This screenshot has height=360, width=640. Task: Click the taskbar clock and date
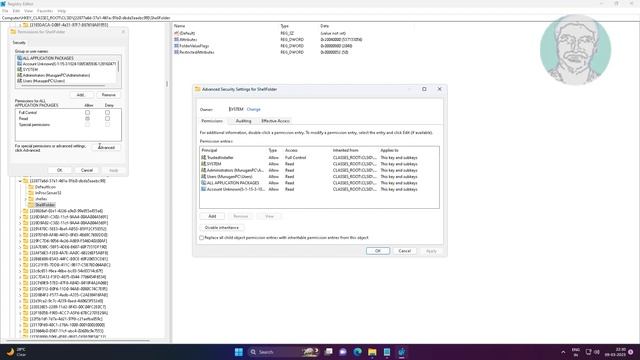pos(615,352)
